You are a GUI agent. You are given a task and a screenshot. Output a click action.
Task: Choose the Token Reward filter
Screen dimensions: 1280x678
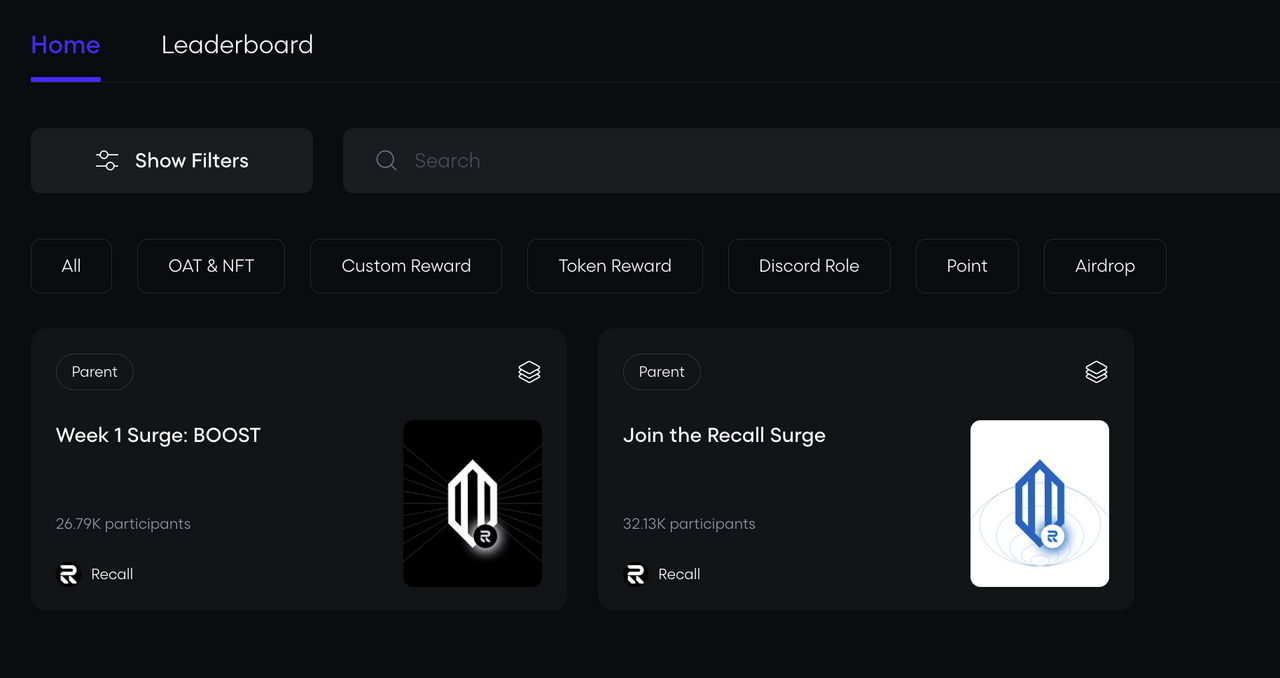click(x=615, y=266)
